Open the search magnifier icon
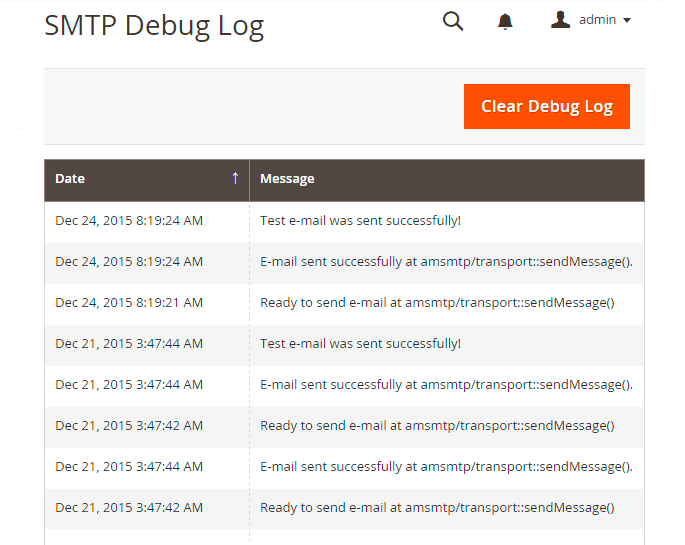685x545 pixels. click(x=453, y=21)
